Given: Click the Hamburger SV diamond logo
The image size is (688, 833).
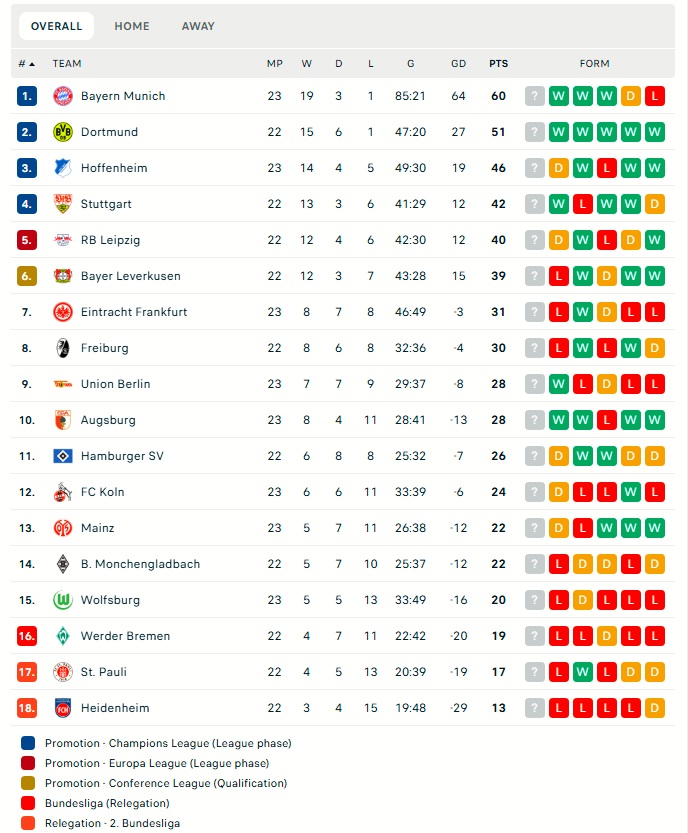Looking at the screenshot, I should 63,456.
